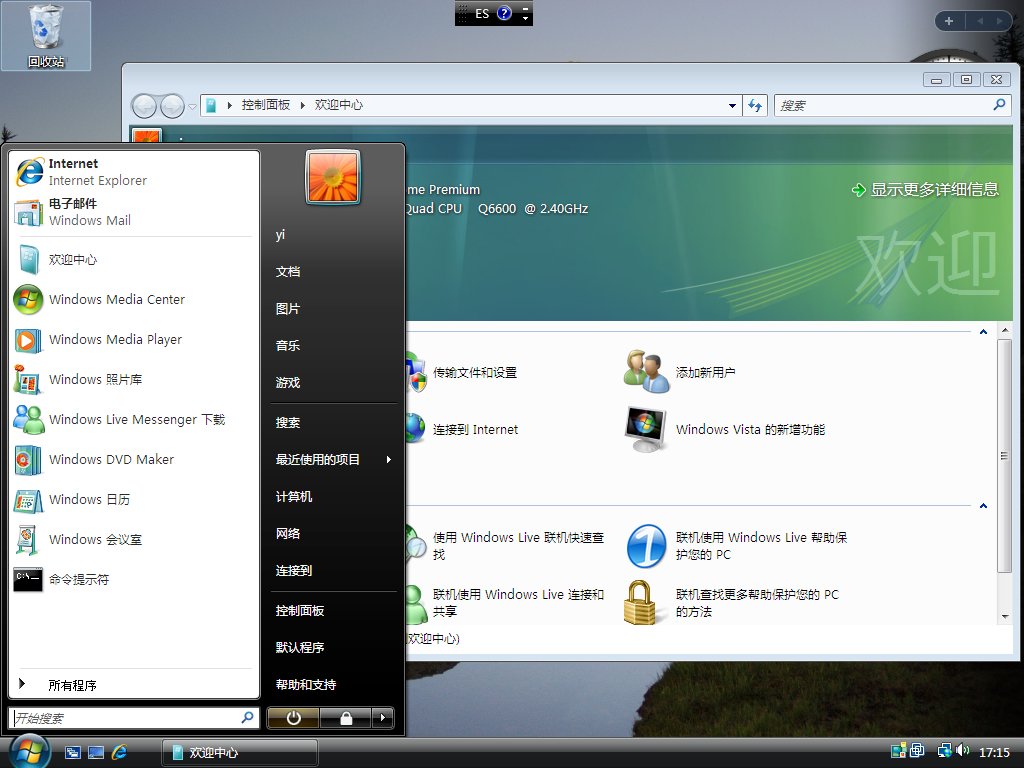Open Windows Media Player
Viewport: 1024px width, 768px height.
pos(115,339)
